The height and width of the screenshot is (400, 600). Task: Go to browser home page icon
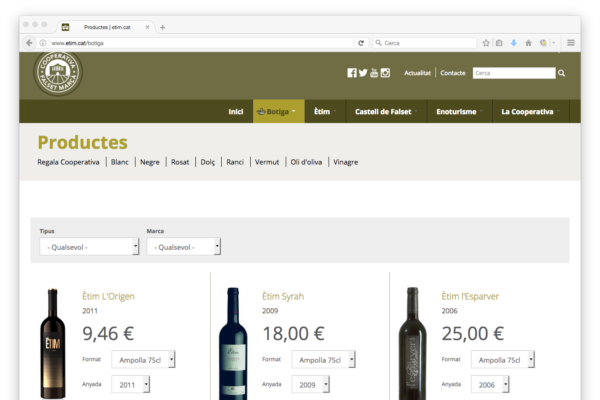point(528,43)
